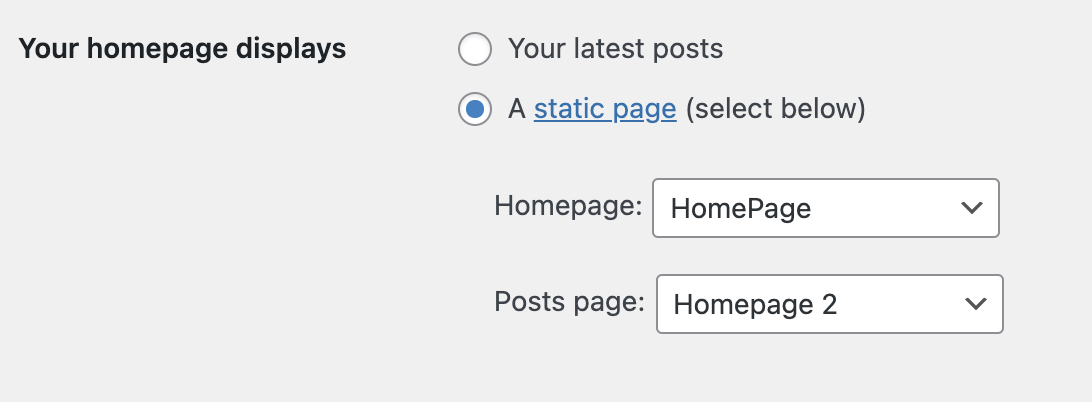1092x402 pixels.
Task: Click the 'HomePage' selected value text
Action: tap(740, 208)
